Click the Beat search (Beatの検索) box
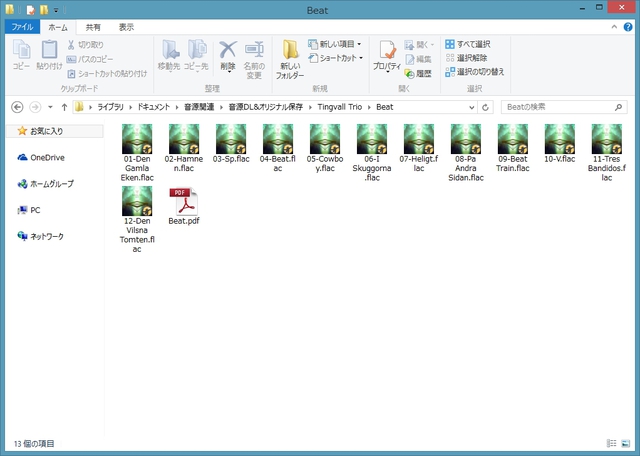640x456 pixels. (x=555, y=106)
